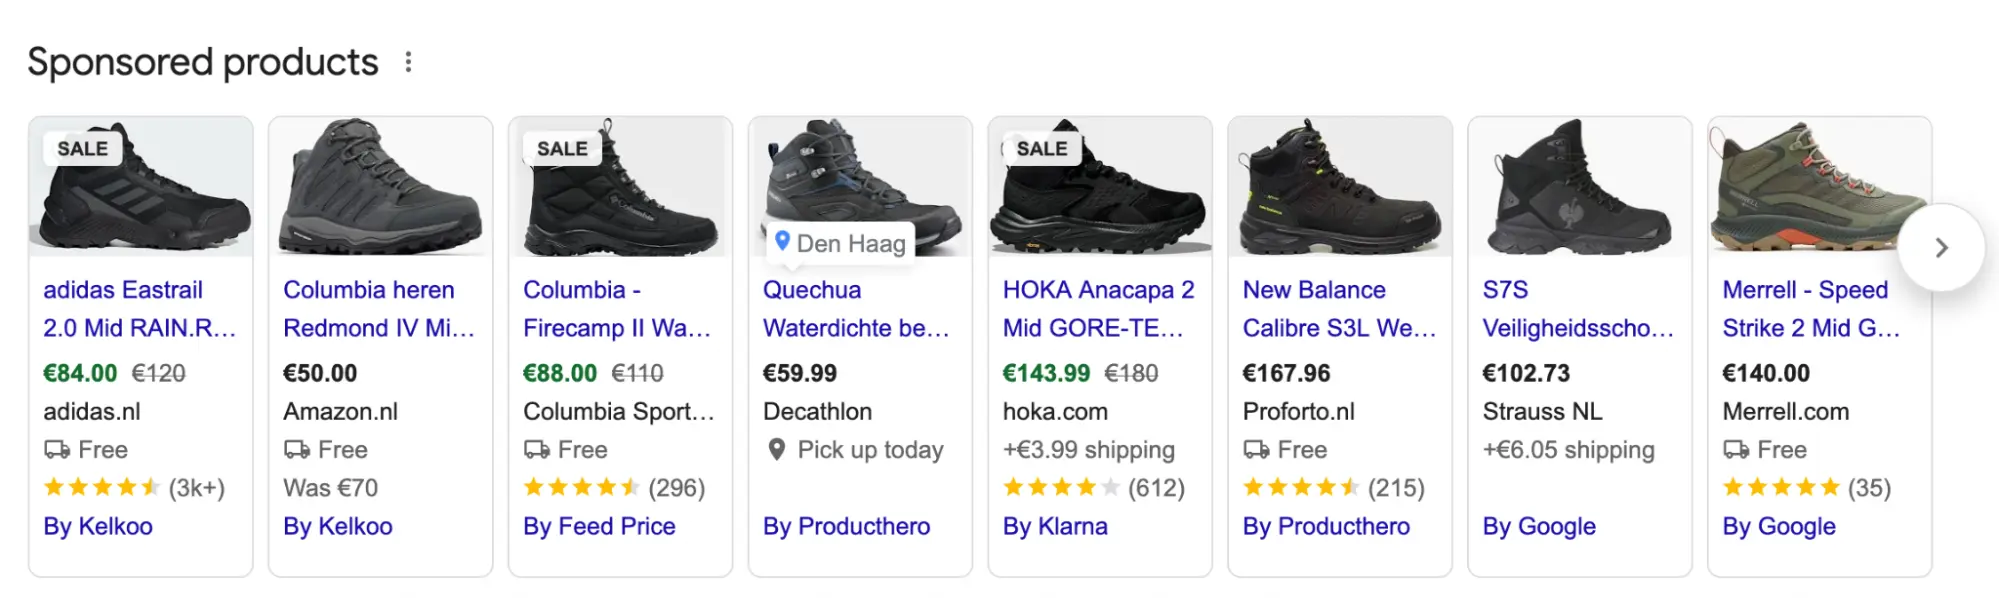This screenshot has width=1999, height=599.
Task: Click the pickup location pin on Quechua card
Action: coord(775,449)
